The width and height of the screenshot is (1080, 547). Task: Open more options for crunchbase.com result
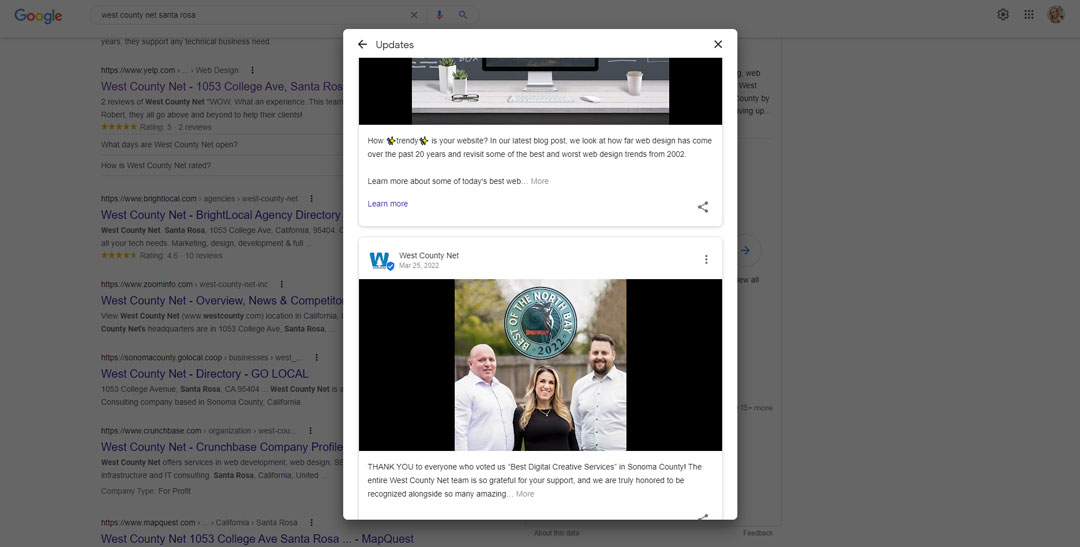[x=310, y=431]
